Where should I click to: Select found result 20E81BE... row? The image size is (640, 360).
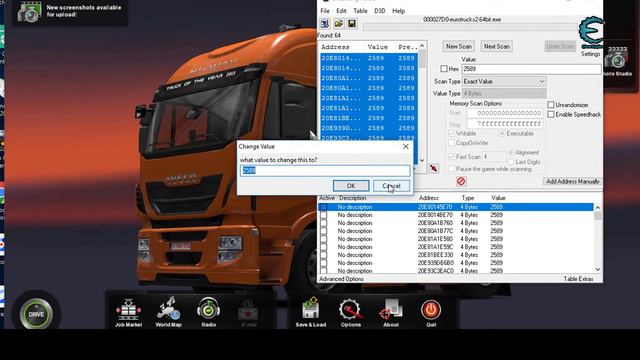(369, 118)
